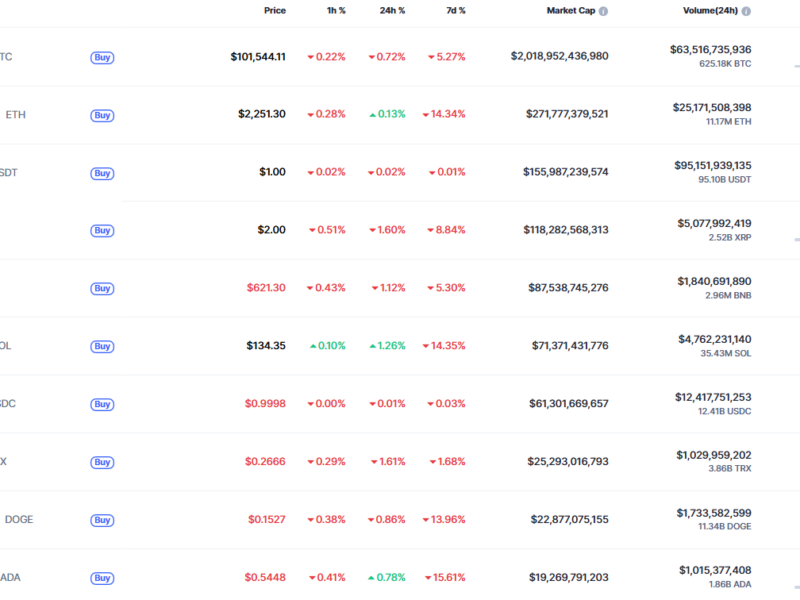
Task: Open the Volume(24h) info icon
Action: [x=746, y=11]
